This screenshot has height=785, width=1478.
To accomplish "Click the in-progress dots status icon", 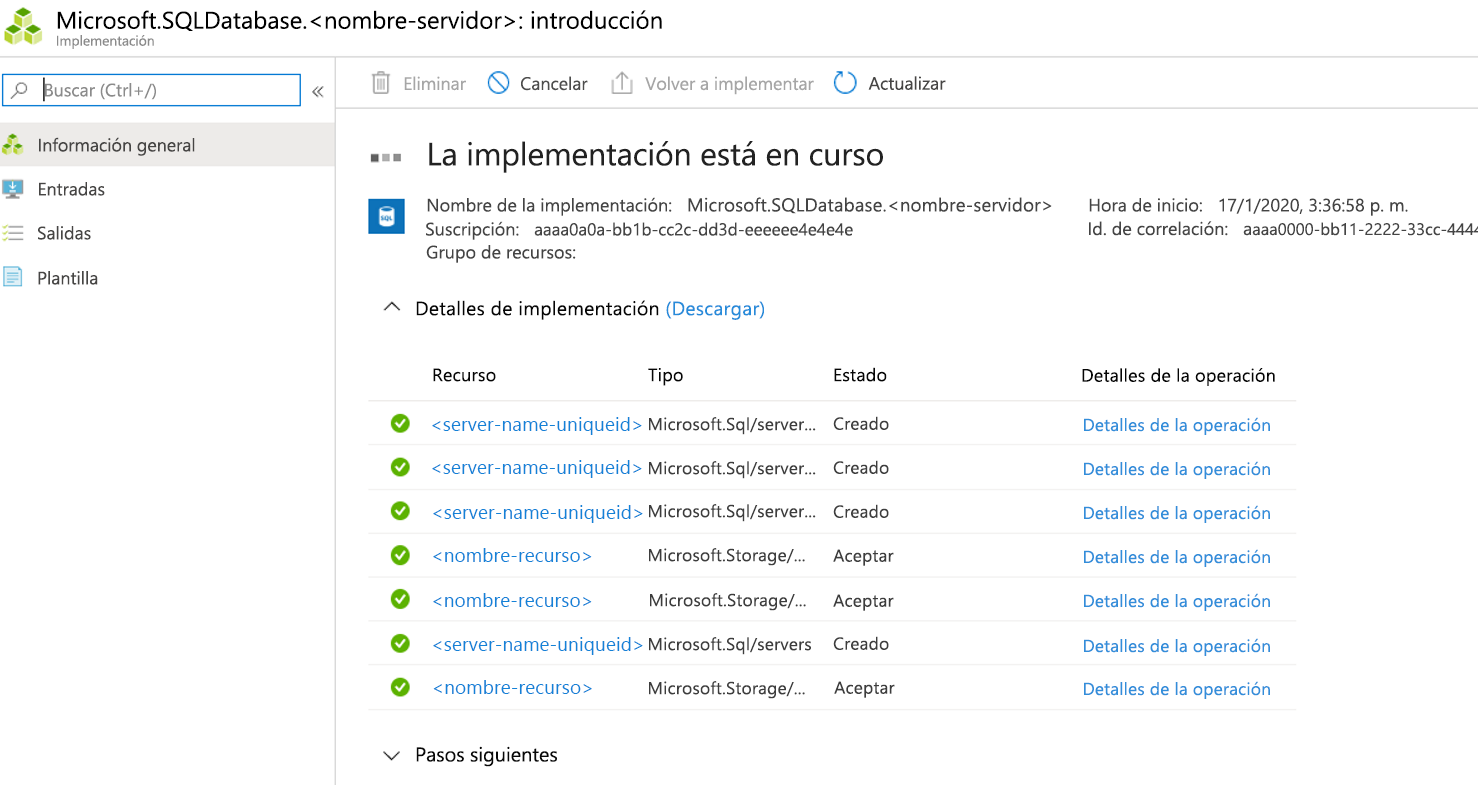I will pos(386,157).
